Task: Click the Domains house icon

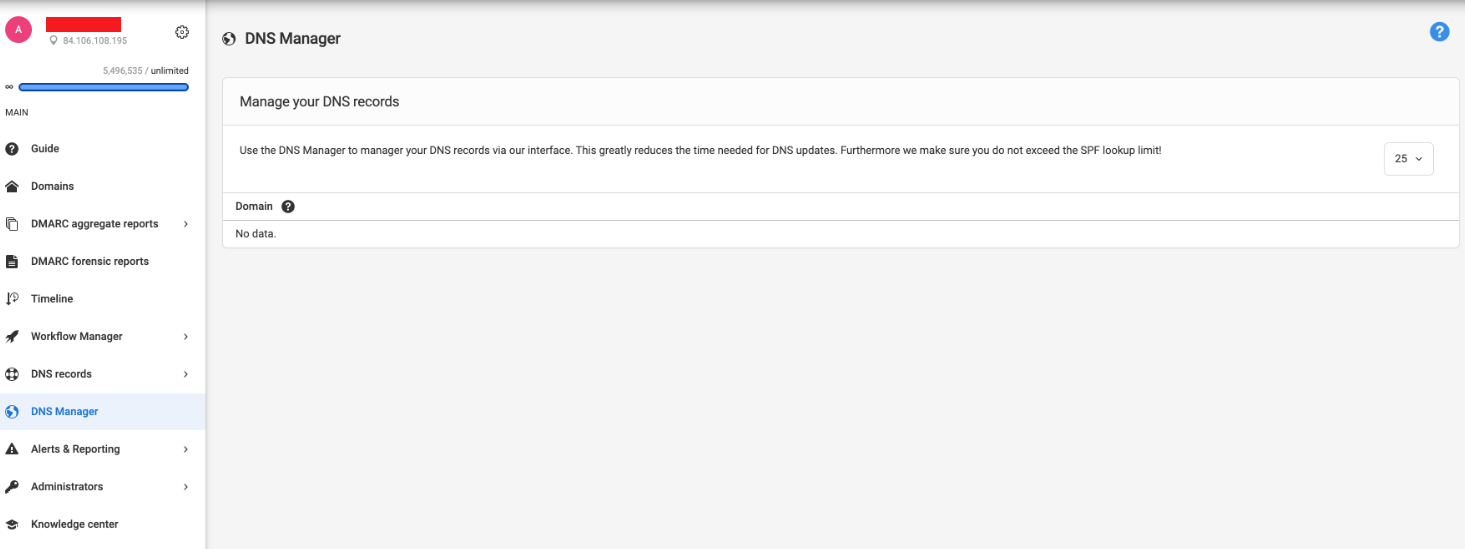Action: tap(12, 187)
